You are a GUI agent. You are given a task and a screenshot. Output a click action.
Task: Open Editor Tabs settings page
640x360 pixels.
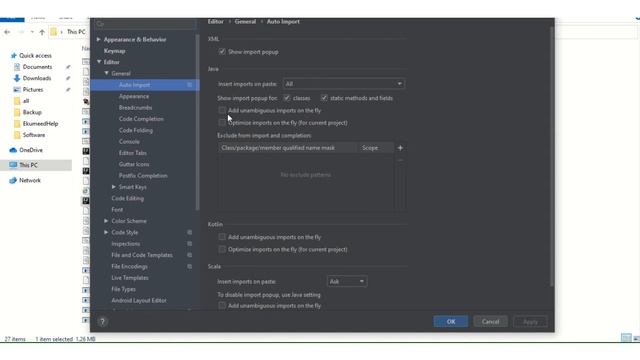[x=133, y=153]
